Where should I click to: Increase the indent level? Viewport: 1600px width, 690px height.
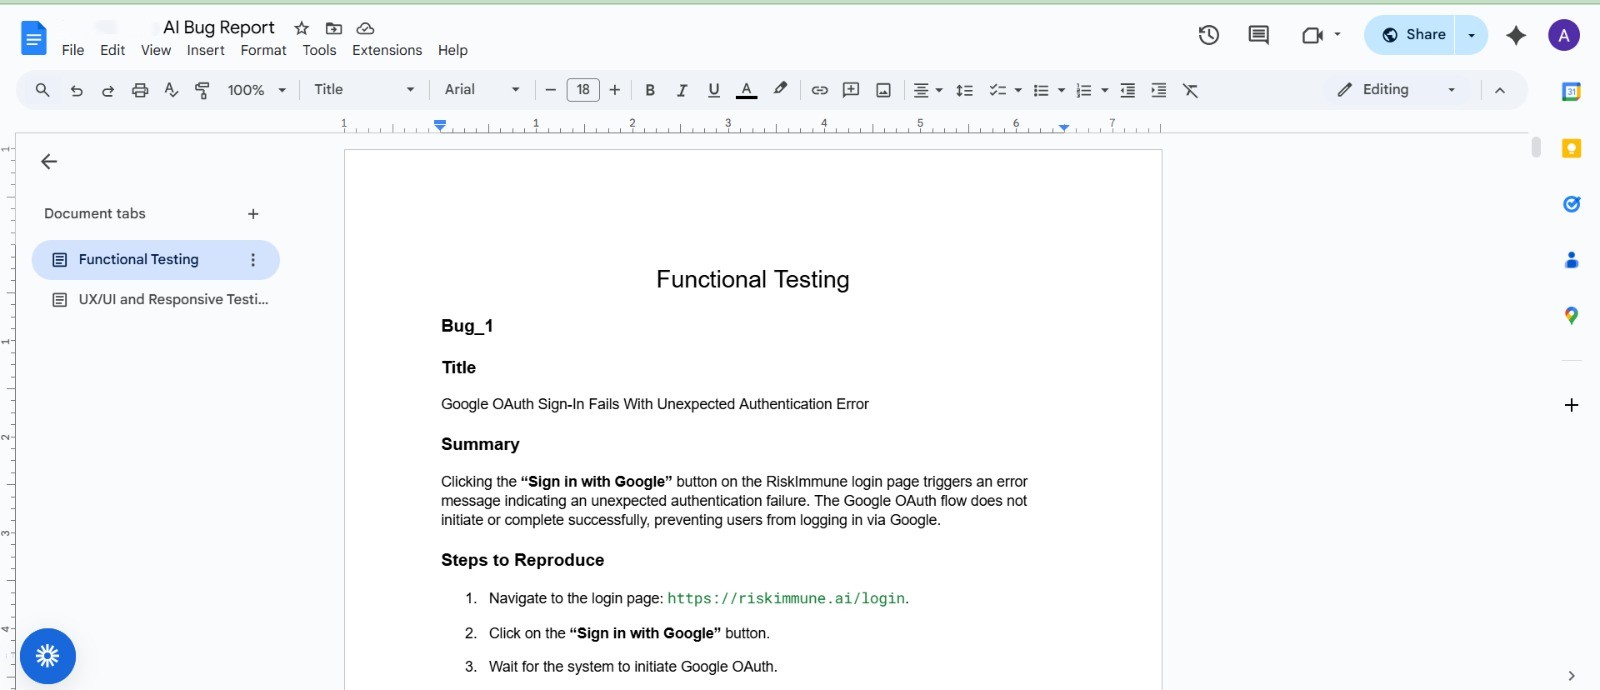(1158, 90)
